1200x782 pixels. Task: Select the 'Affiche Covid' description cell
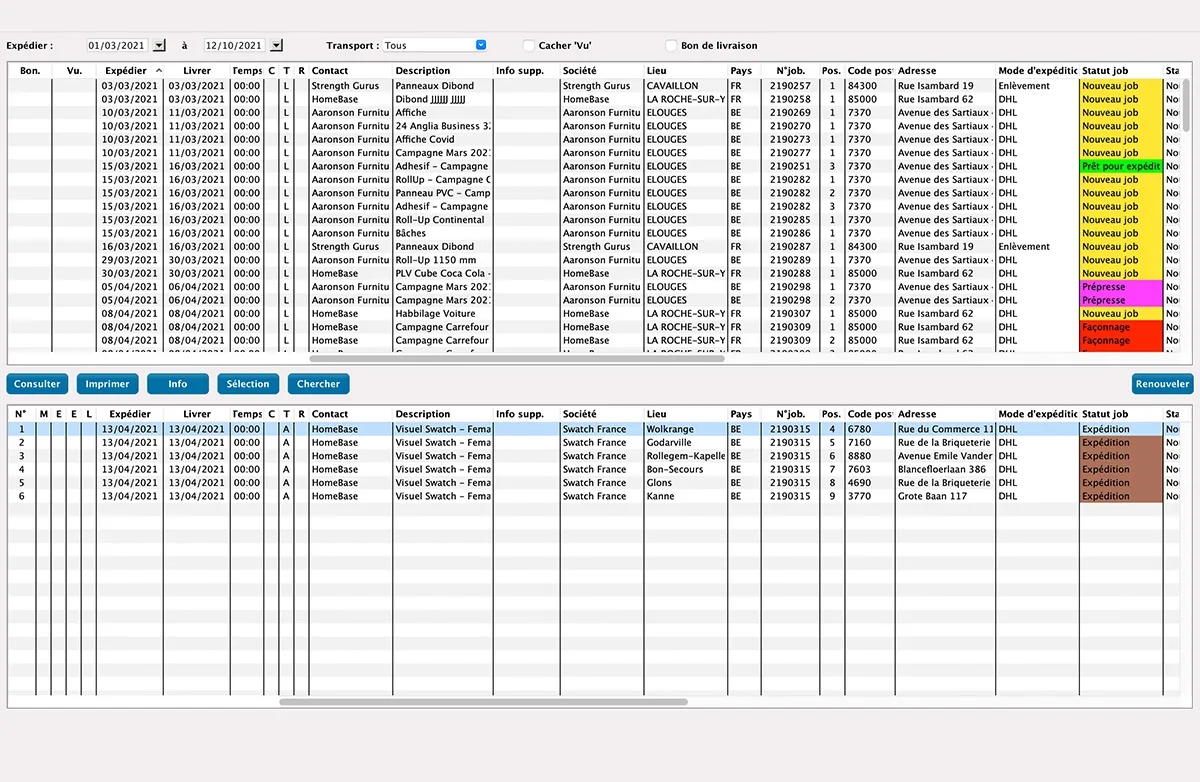[x=442, y=139]
